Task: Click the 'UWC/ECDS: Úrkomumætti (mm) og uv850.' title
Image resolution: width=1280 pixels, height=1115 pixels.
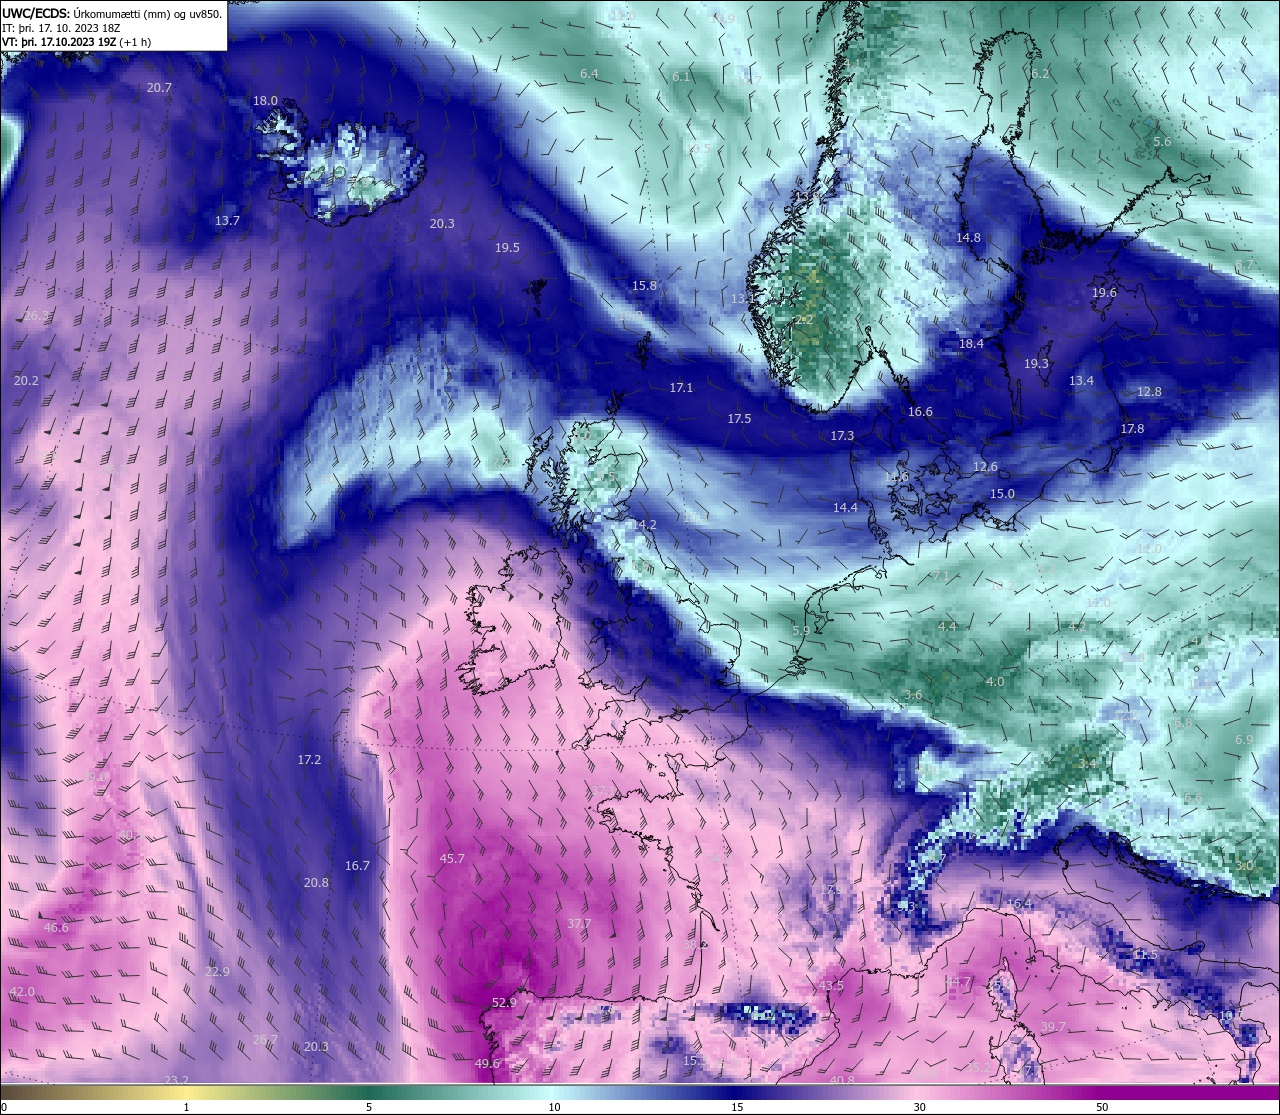Action: tap(112, 14)
